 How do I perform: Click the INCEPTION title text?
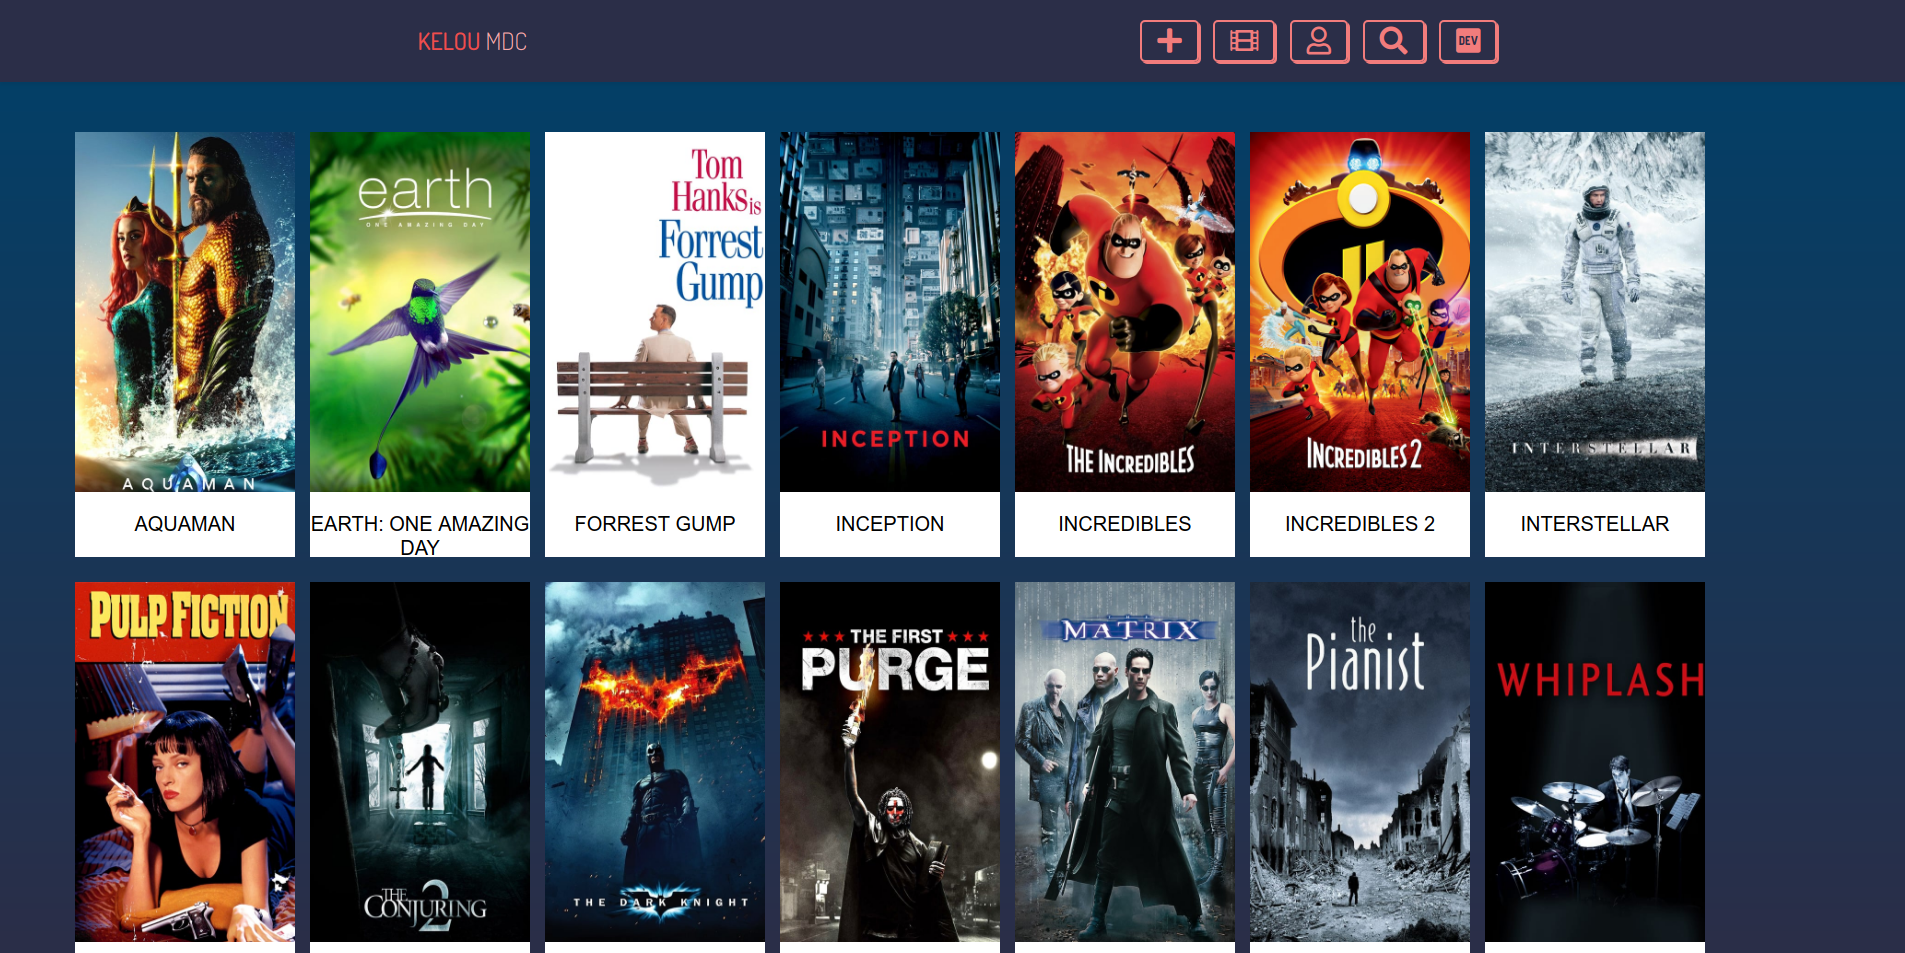890,524
